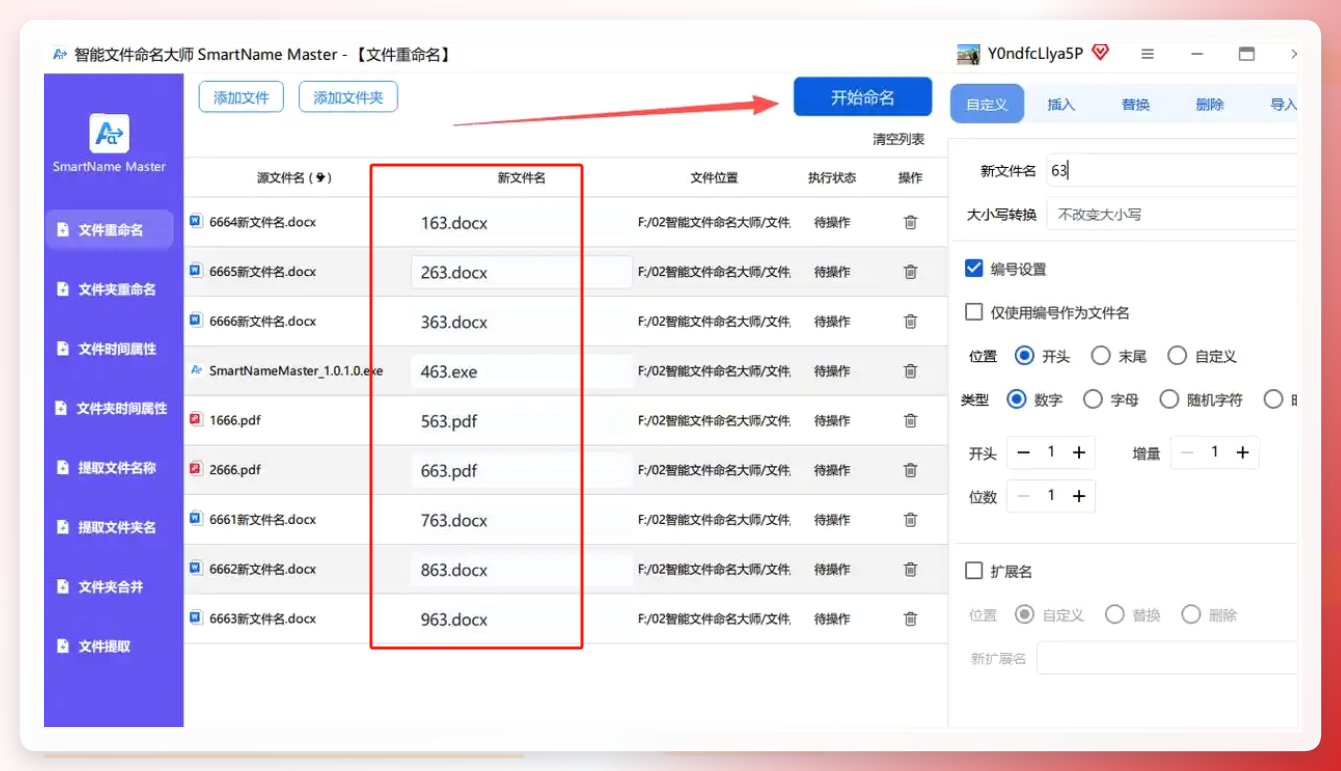
Task: Increase the 开头 start number with plus
Action: 1079,452
